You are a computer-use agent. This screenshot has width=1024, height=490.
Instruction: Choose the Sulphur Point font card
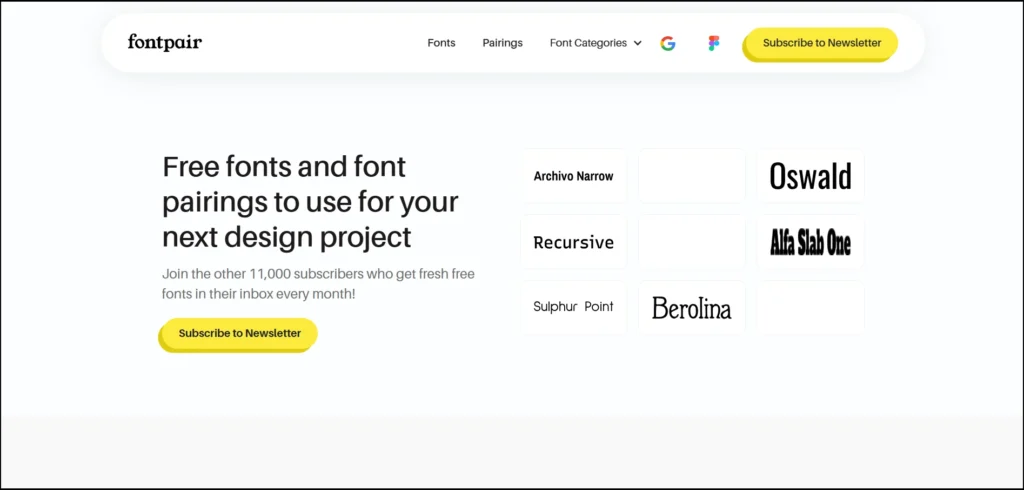[573, 308]
